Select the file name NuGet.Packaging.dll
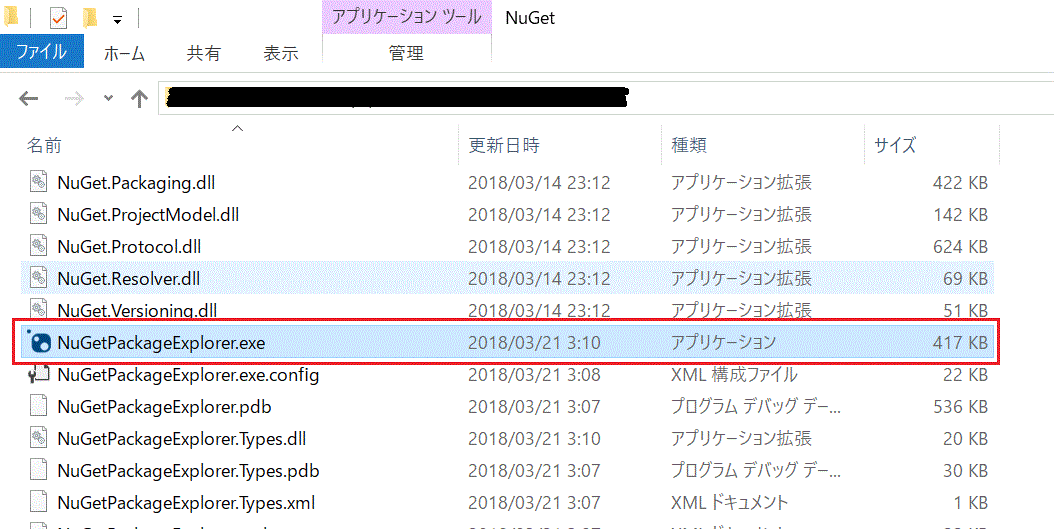Image resolution: width=1054 pixels, height=529 pixels. pos(136,182)
